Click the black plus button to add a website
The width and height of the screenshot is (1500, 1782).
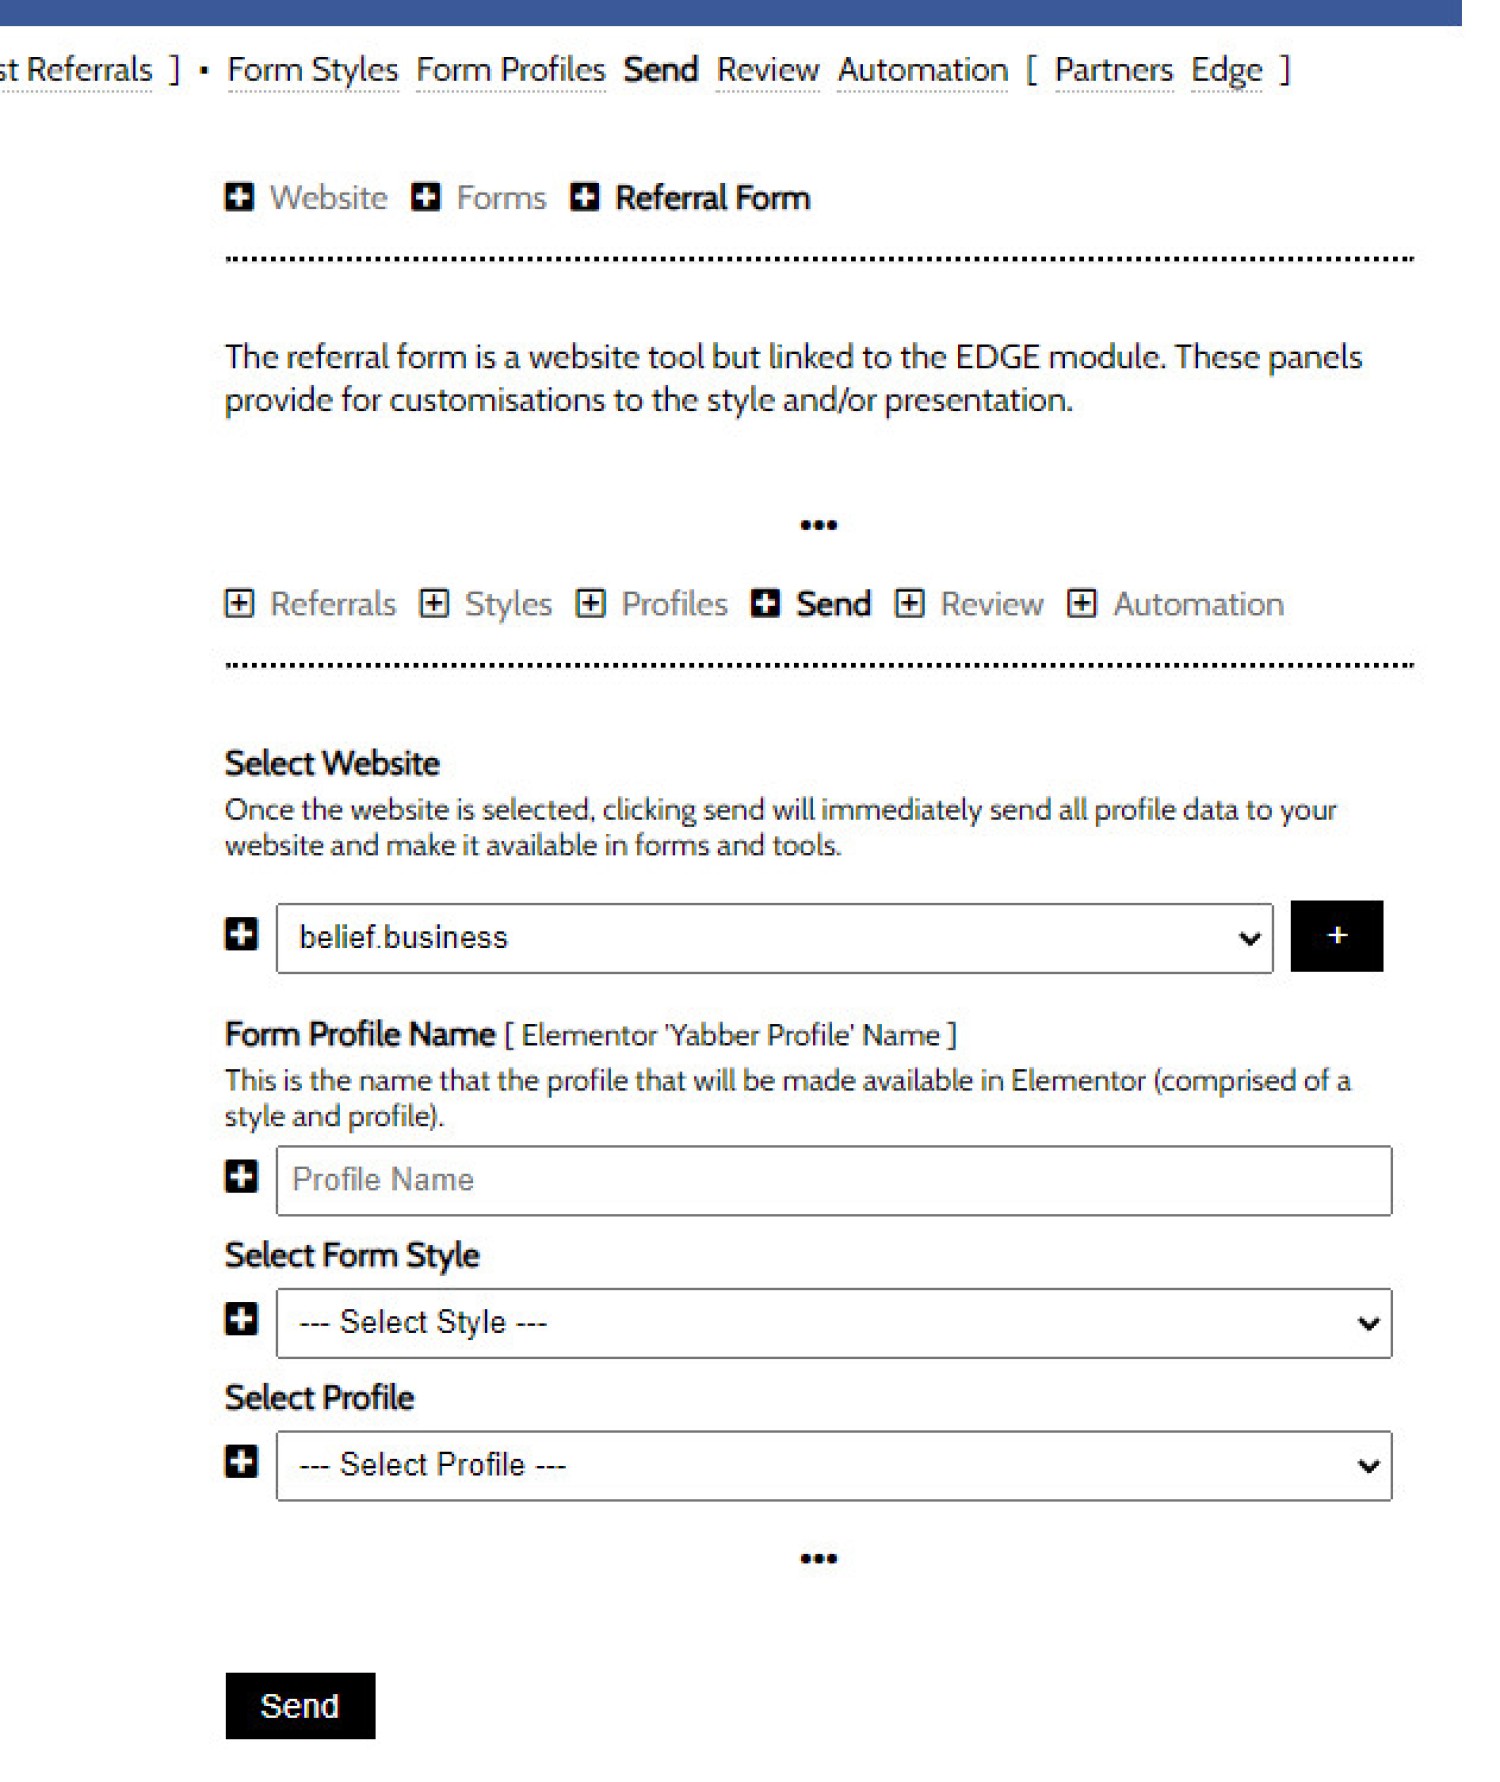click(x=1337, y=936)
